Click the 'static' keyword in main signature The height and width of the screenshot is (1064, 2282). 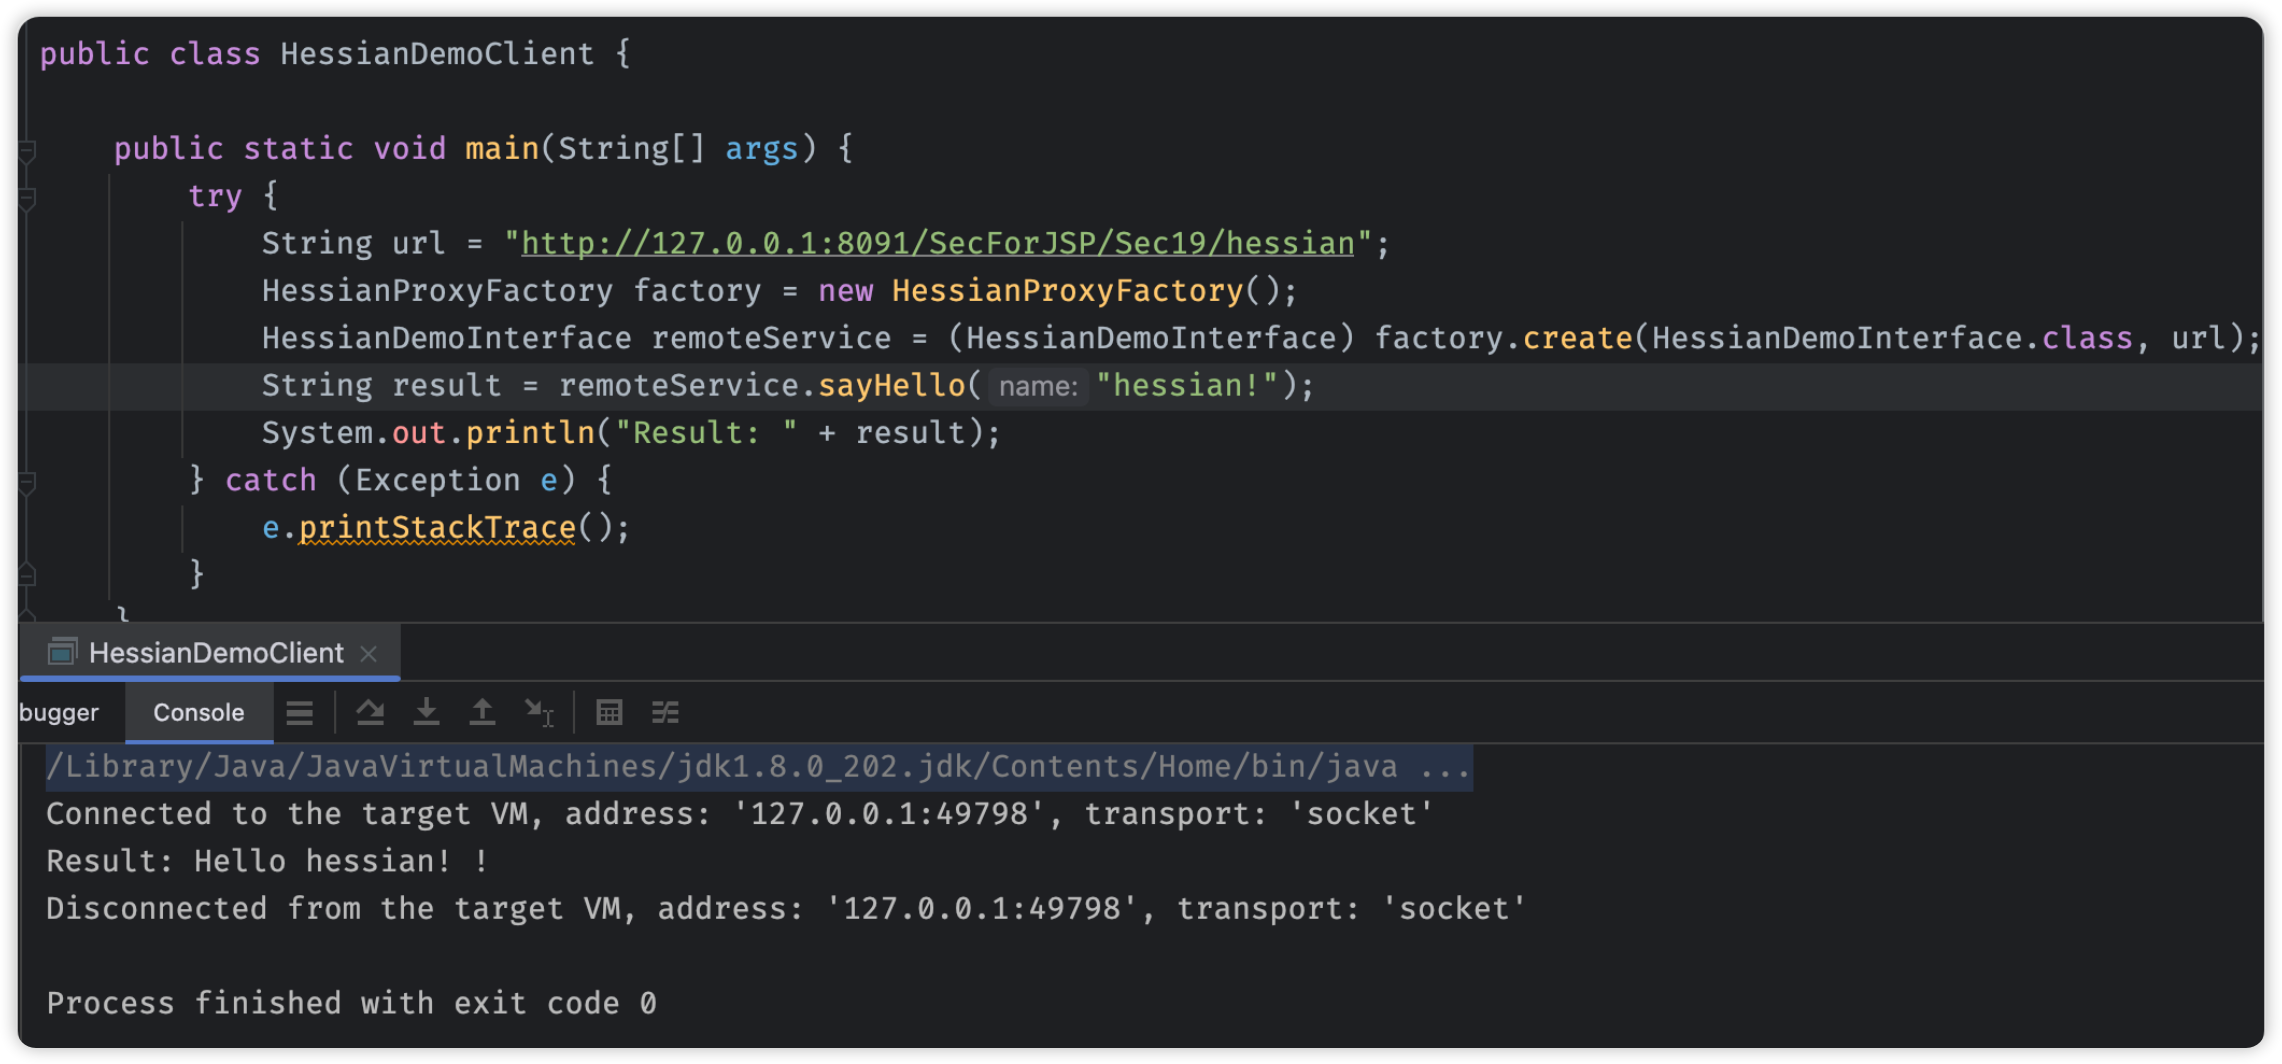pyautogui.click(x=298, y=149)
